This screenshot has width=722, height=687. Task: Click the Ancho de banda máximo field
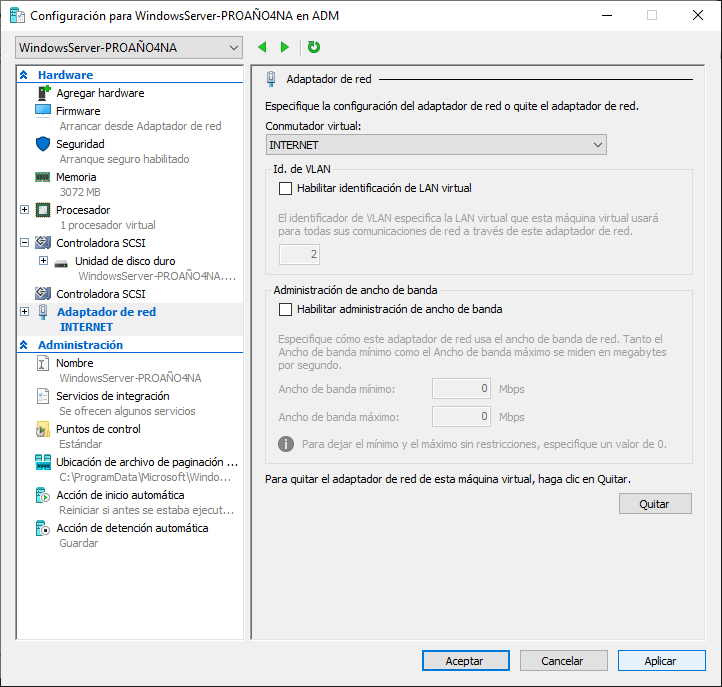coord(461,417)
